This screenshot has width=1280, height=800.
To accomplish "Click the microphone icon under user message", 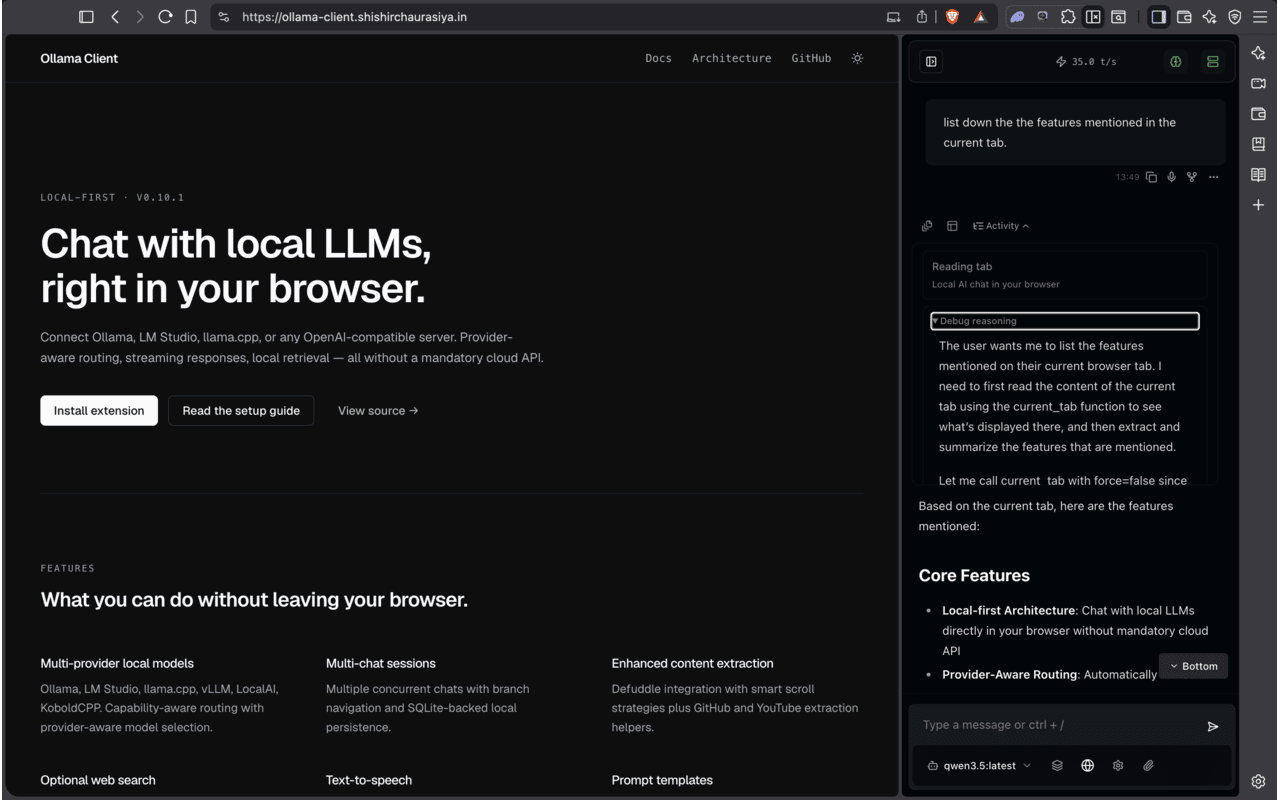I will coord(1172,177).
